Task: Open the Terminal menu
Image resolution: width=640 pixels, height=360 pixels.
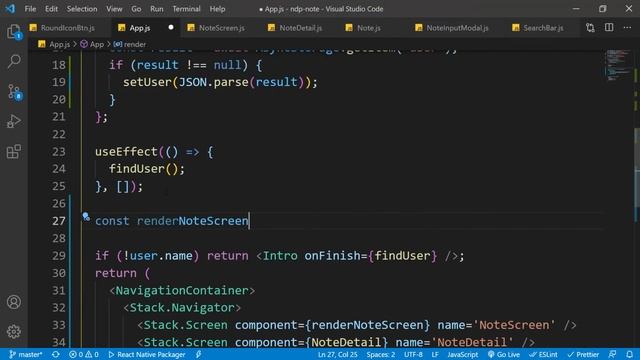Action: coord(186,9)
